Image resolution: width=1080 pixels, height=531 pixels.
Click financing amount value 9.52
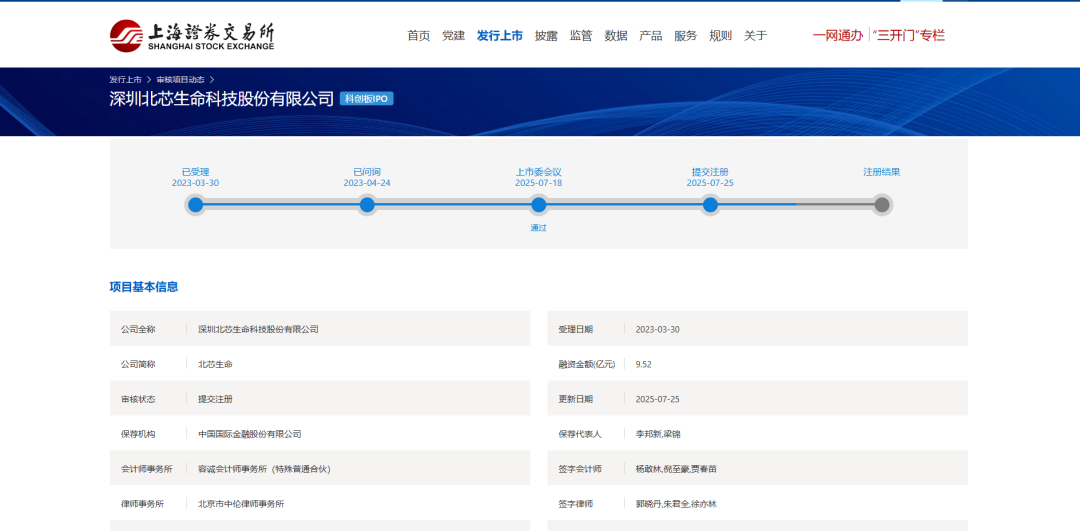[x=643, y=364]
